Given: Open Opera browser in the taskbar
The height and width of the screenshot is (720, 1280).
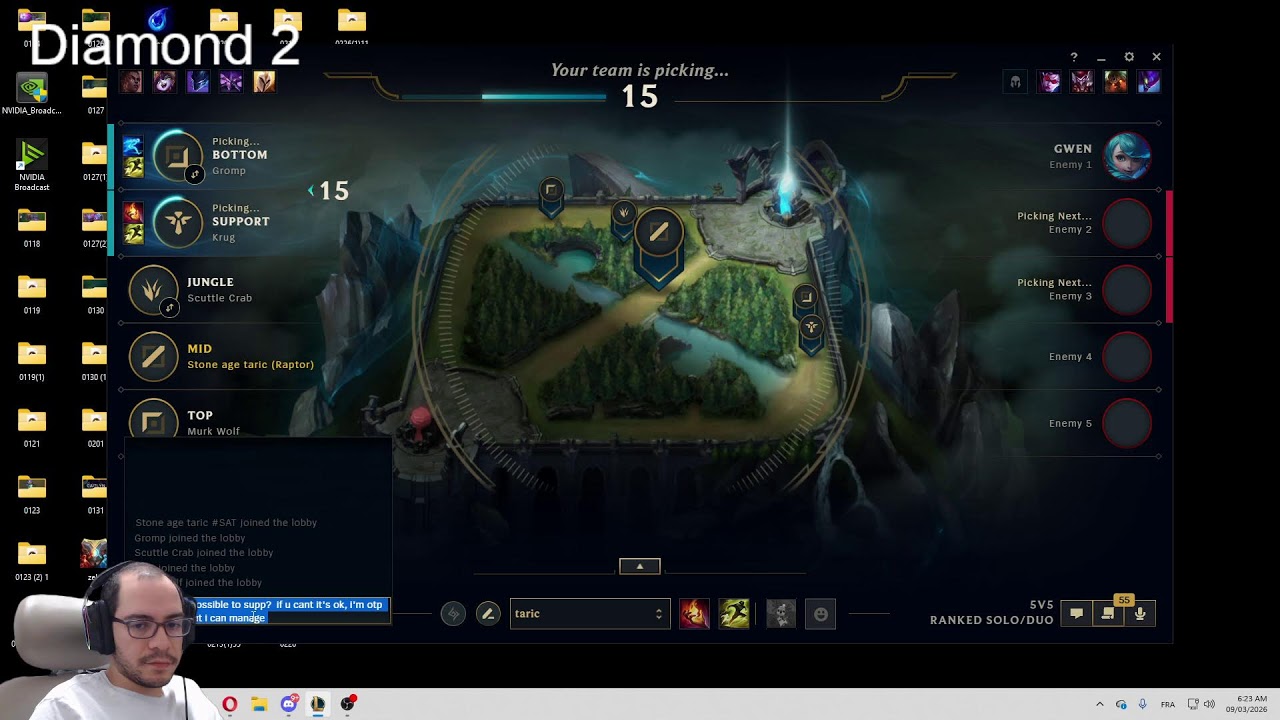Looking at the screenshot, I should 230,704.
